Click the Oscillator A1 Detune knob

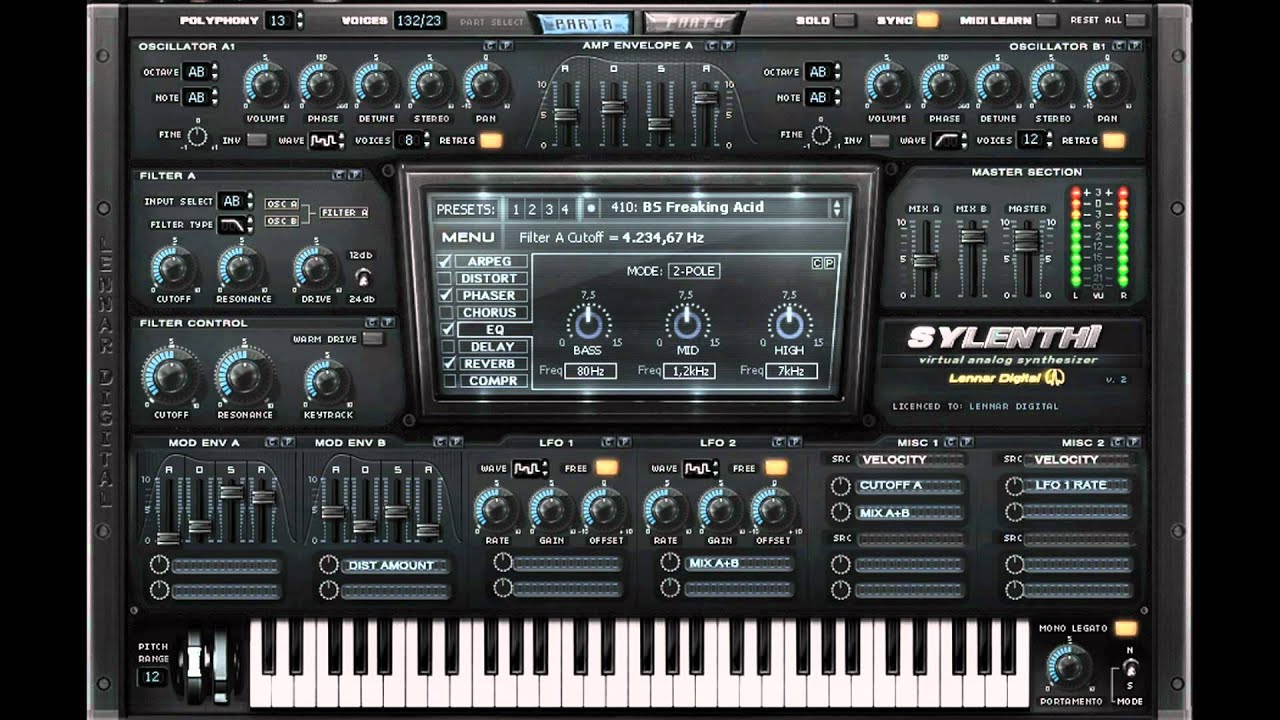[x=376, y=85]
